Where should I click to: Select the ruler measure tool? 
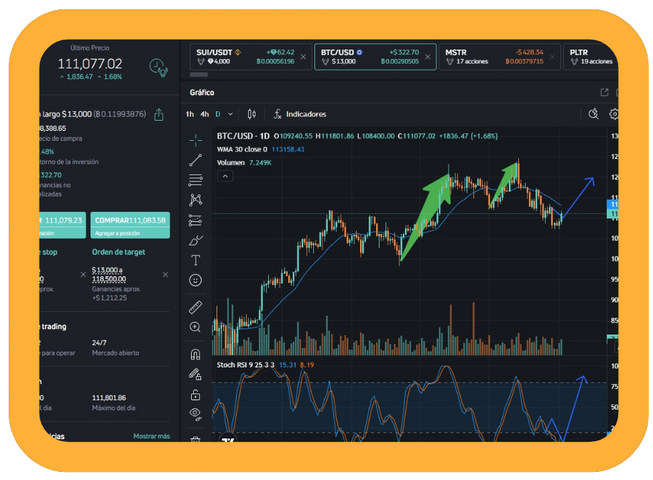(196, 306)
